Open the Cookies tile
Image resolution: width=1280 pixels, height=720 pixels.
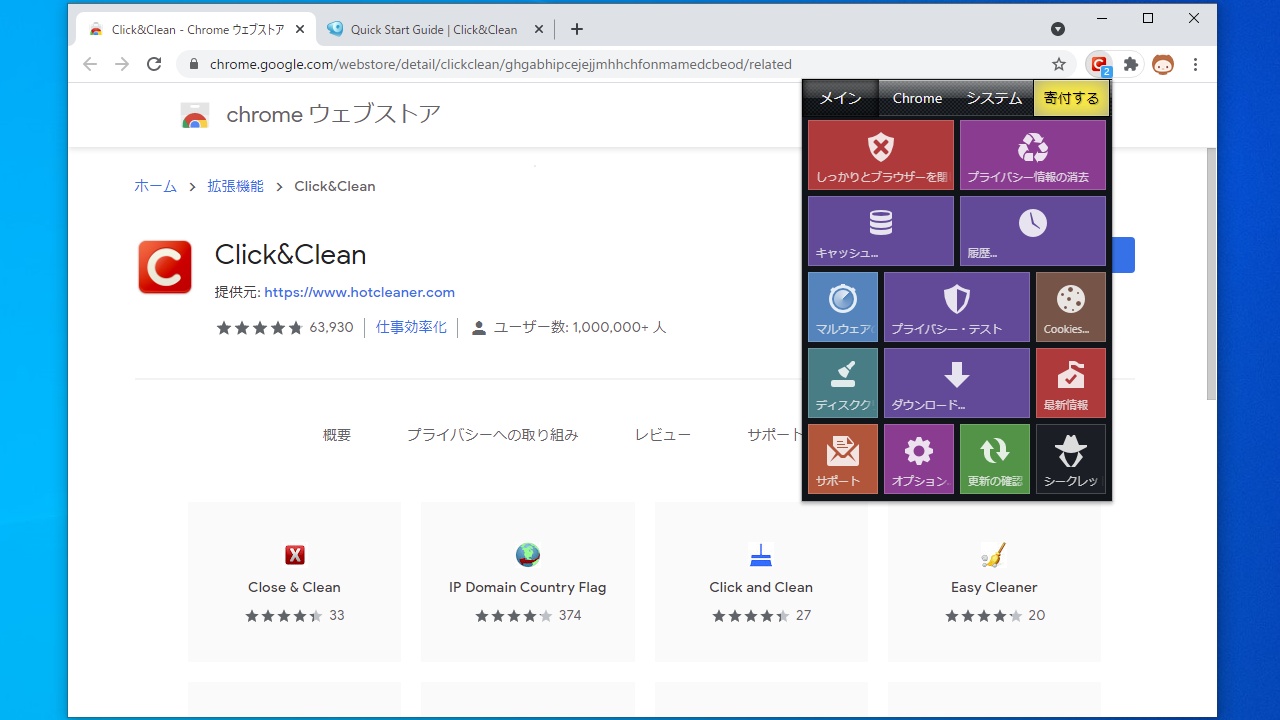coord(1070,307)
